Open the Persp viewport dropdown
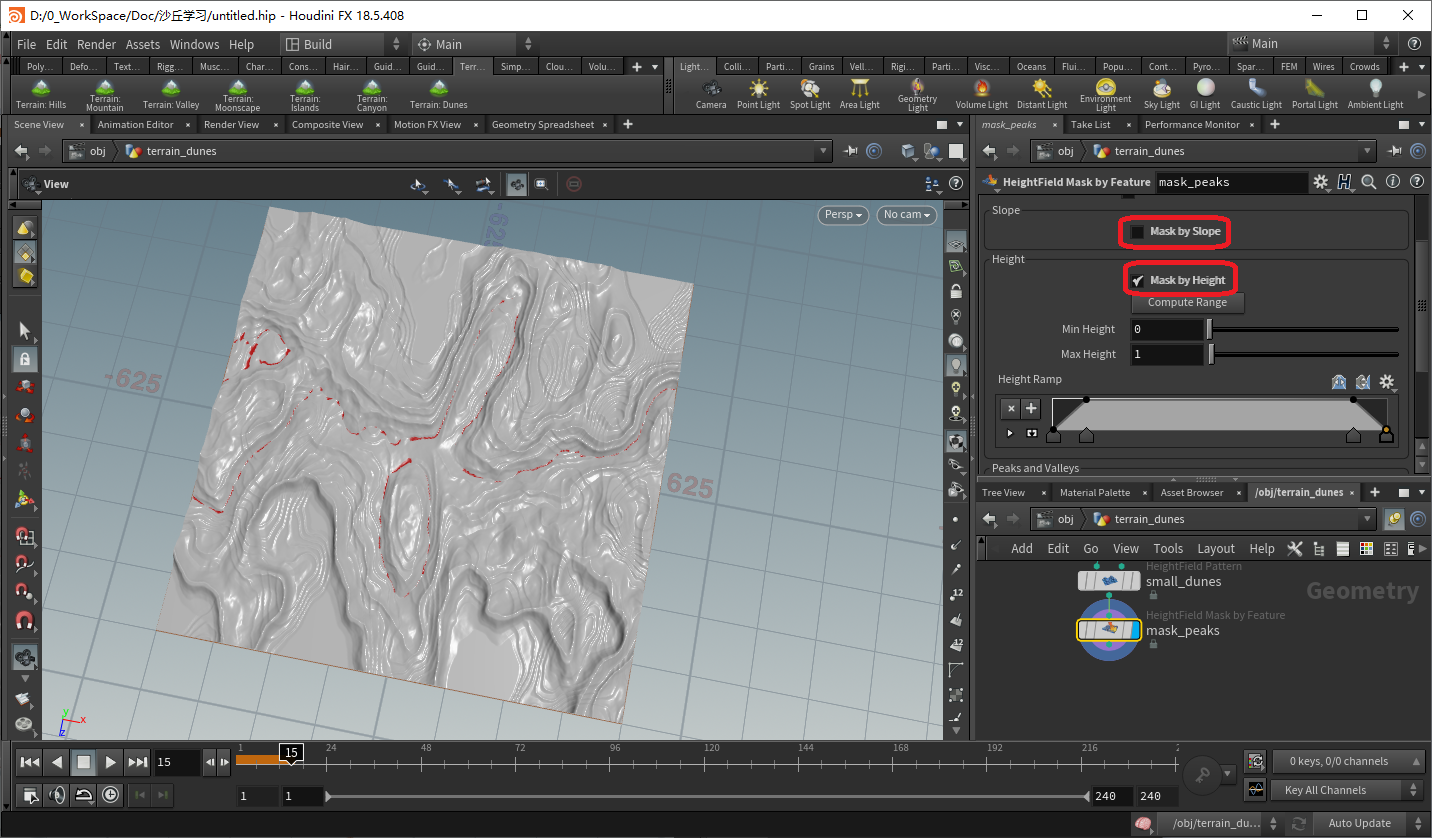 click(x=844, y=214)
